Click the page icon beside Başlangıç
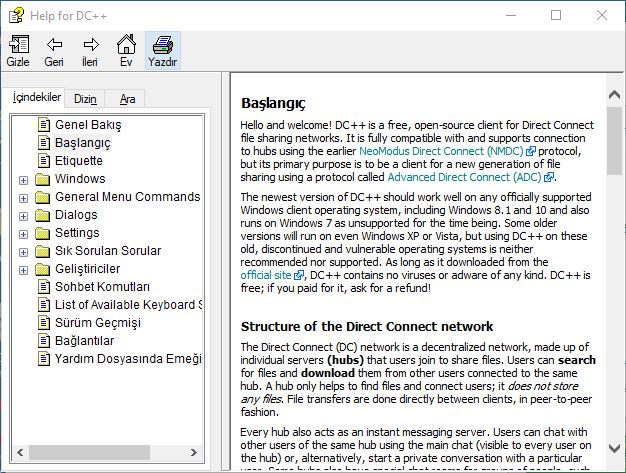This screenshot has width=626, height=473. tap(44, 142)
